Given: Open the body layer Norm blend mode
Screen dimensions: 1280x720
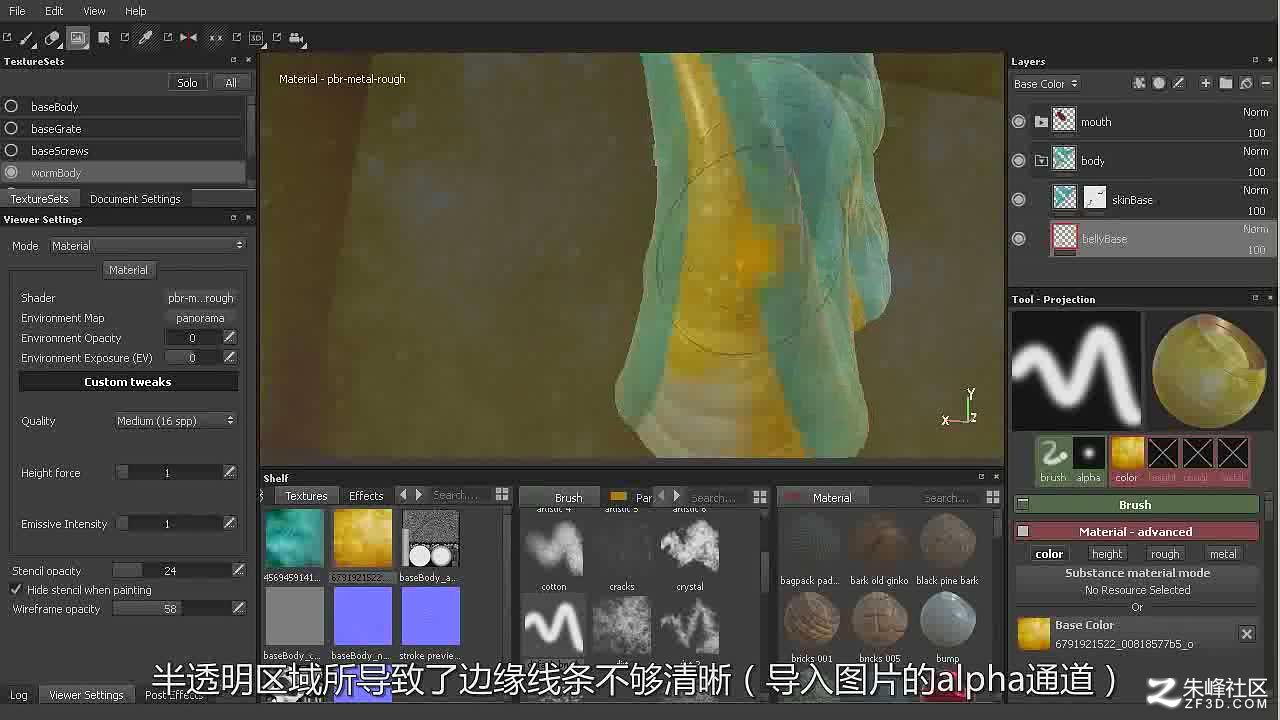Looking at the screenshot, I should pos(1255,151).
